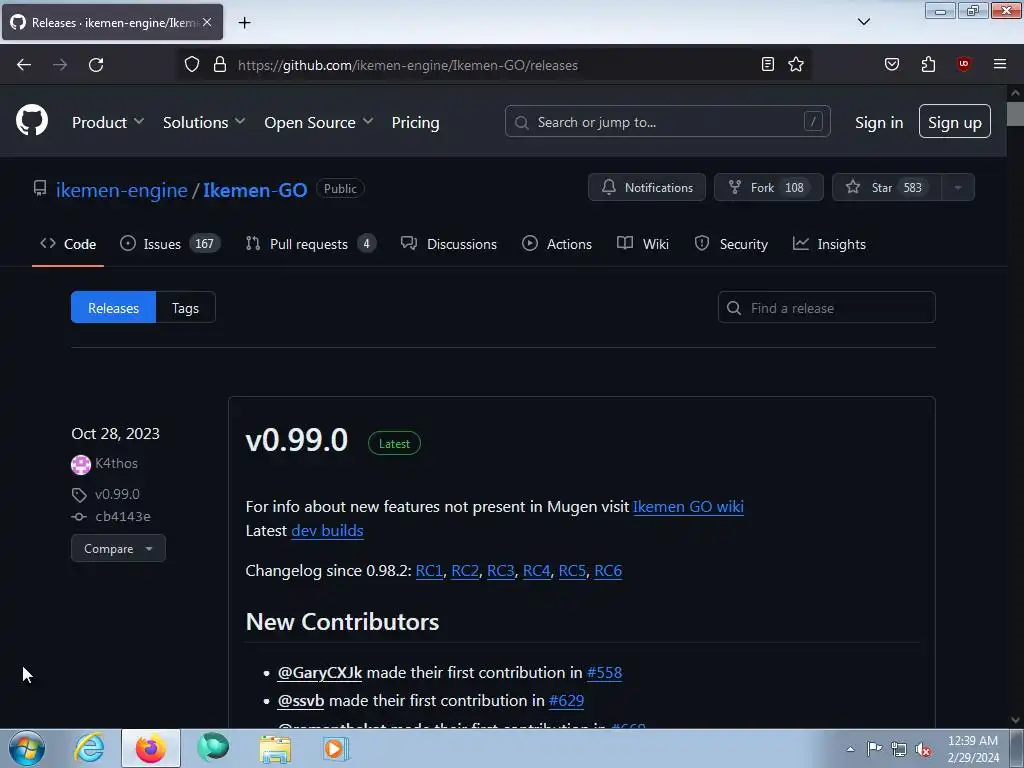
Task: Expand the Product menu
Action: point(108,122)
